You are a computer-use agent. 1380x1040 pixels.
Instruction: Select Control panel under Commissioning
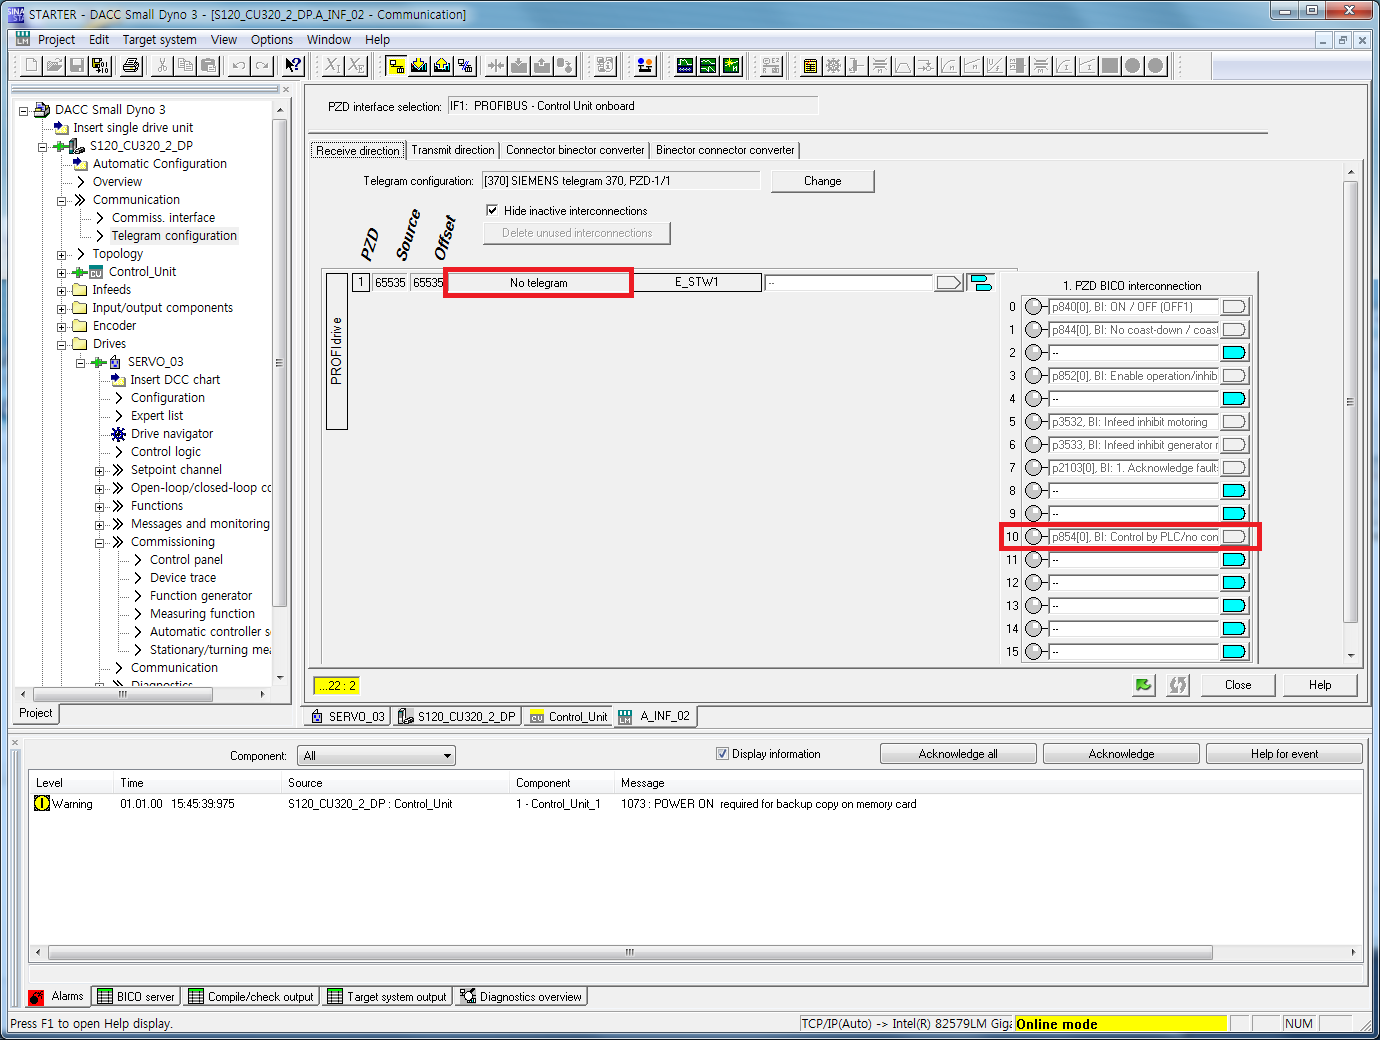[186, 560]
